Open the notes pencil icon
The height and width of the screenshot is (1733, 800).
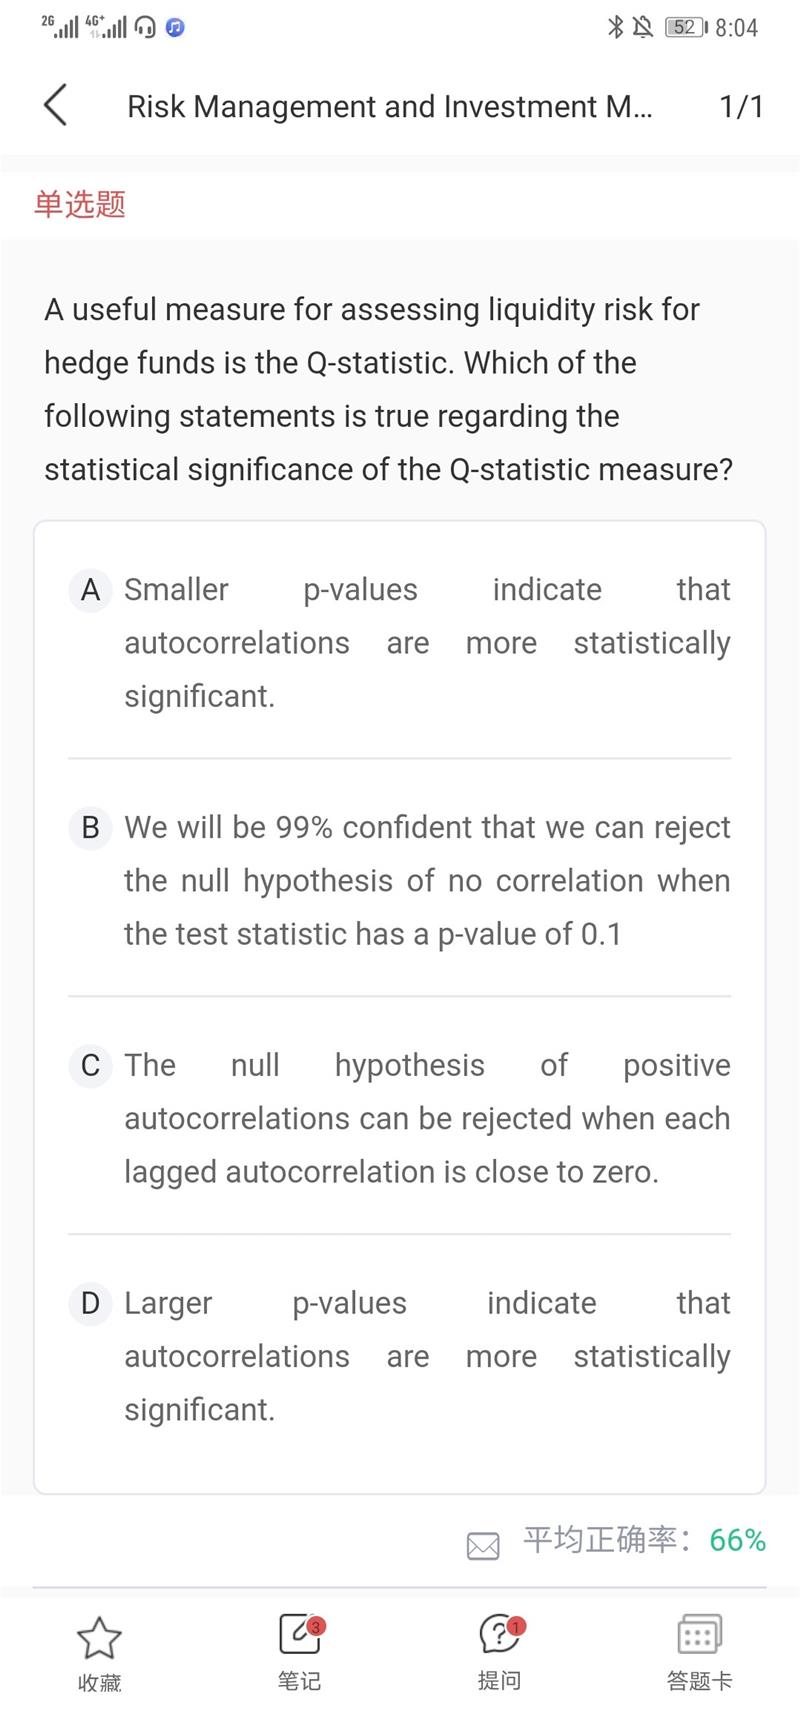click(x=299, y=1634)
